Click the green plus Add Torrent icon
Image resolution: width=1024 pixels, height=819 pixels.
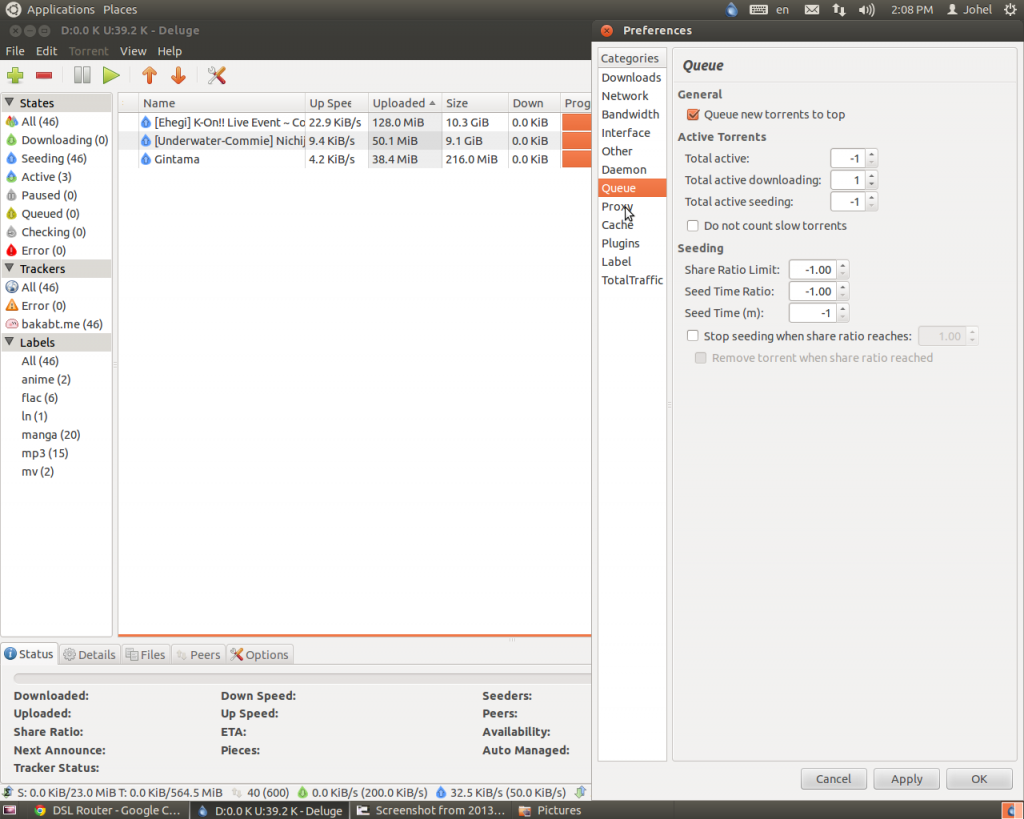coord(15,75)
